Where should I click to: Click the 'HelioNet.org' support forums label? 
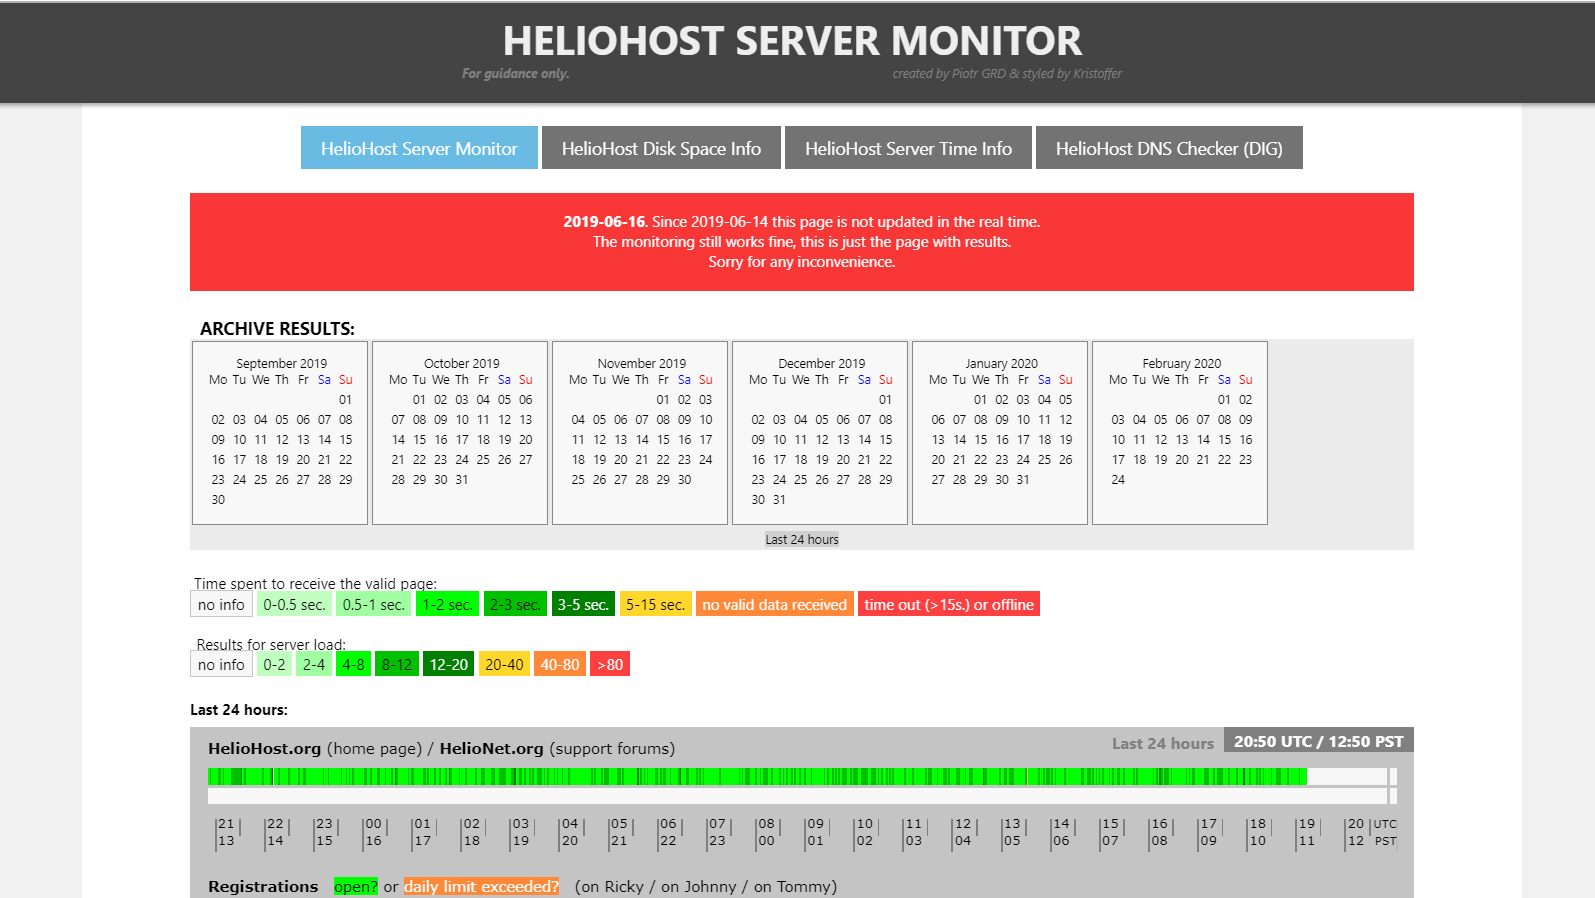coord(491,748)
